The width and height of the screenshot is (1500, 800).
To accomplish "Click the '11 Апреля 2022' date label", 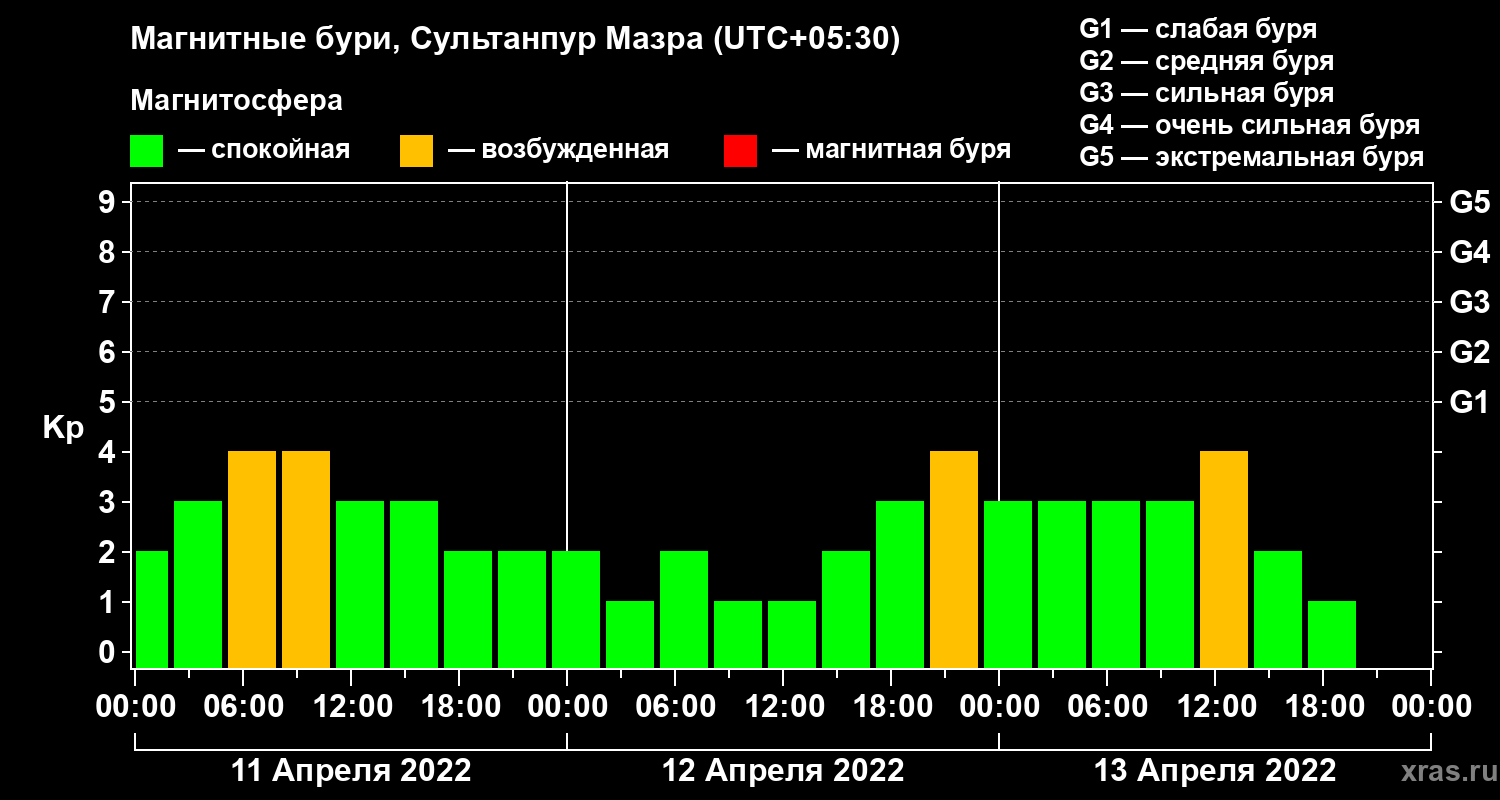I will point(351,771).
